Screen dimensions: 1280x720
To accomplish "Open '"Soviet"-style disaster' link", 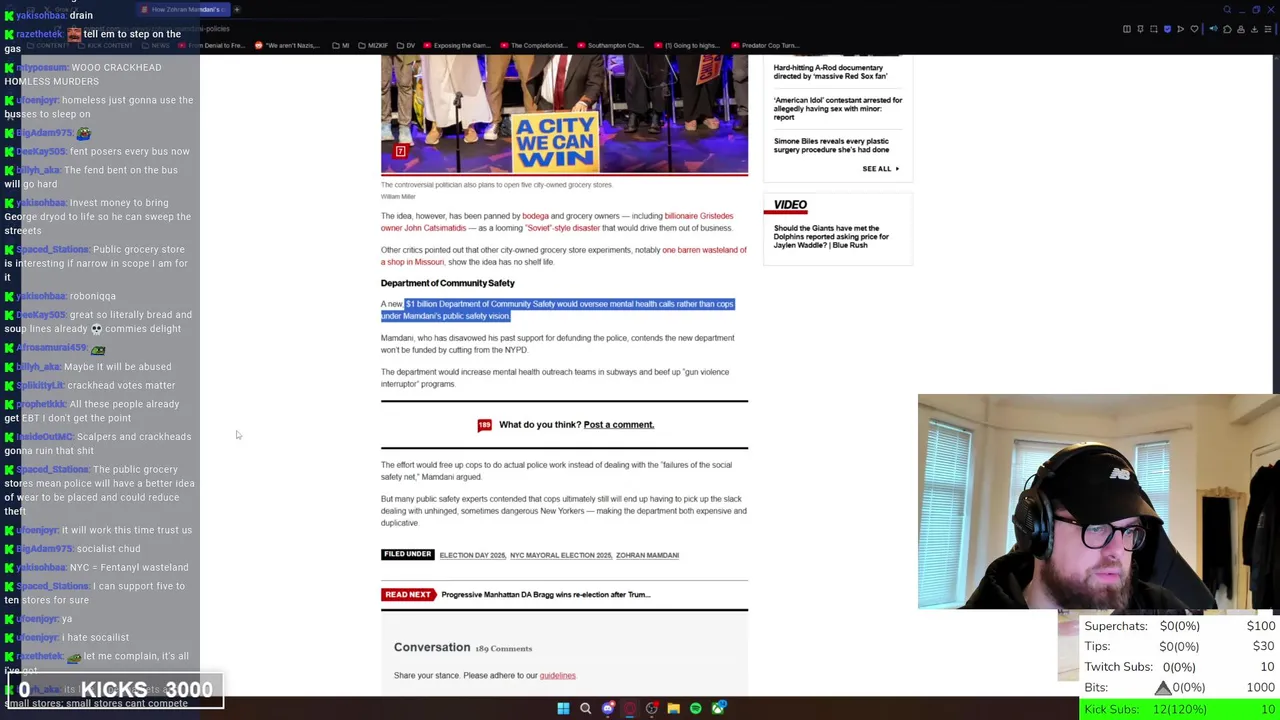I will point(563,228).
